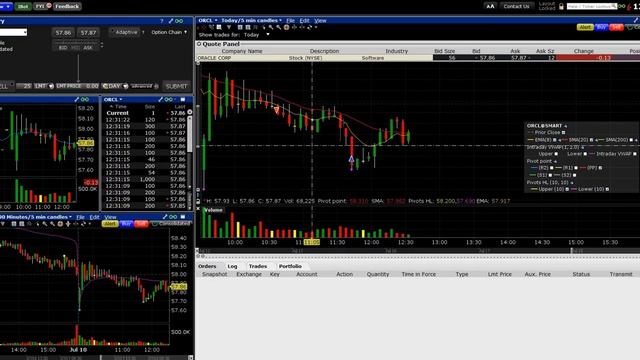Click the IBot button
This screenshot has width=640, height=360.
(23, 6)
